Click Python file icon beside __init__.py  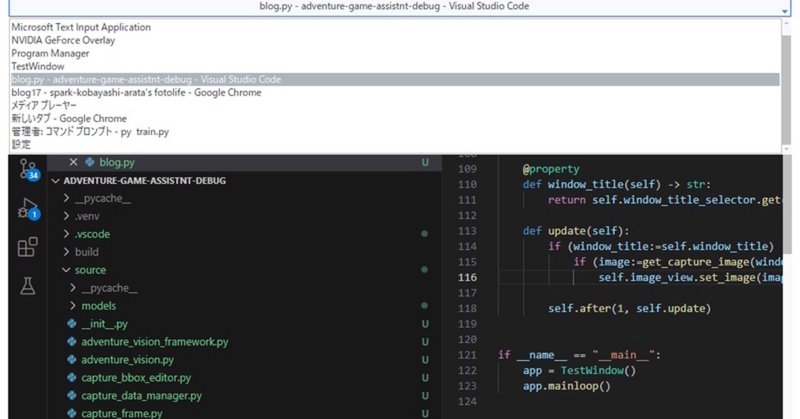pos(72,324)
